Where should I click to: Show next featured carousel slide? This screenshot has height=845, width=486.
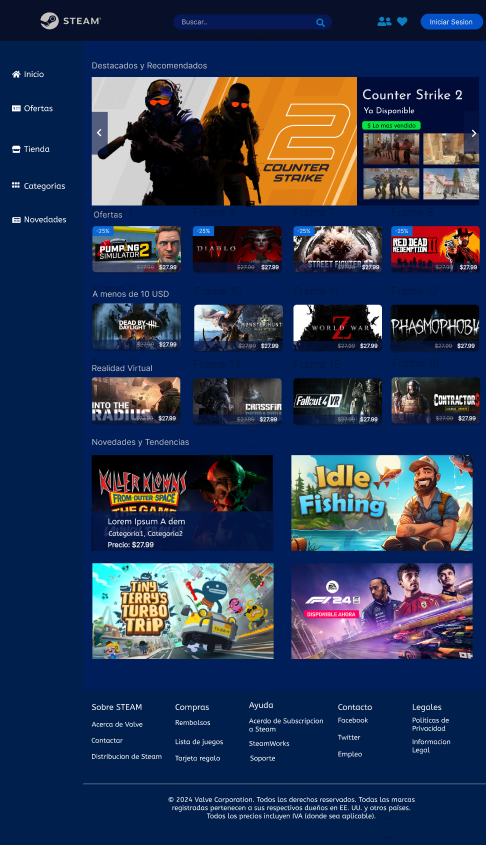coord(473,133)
